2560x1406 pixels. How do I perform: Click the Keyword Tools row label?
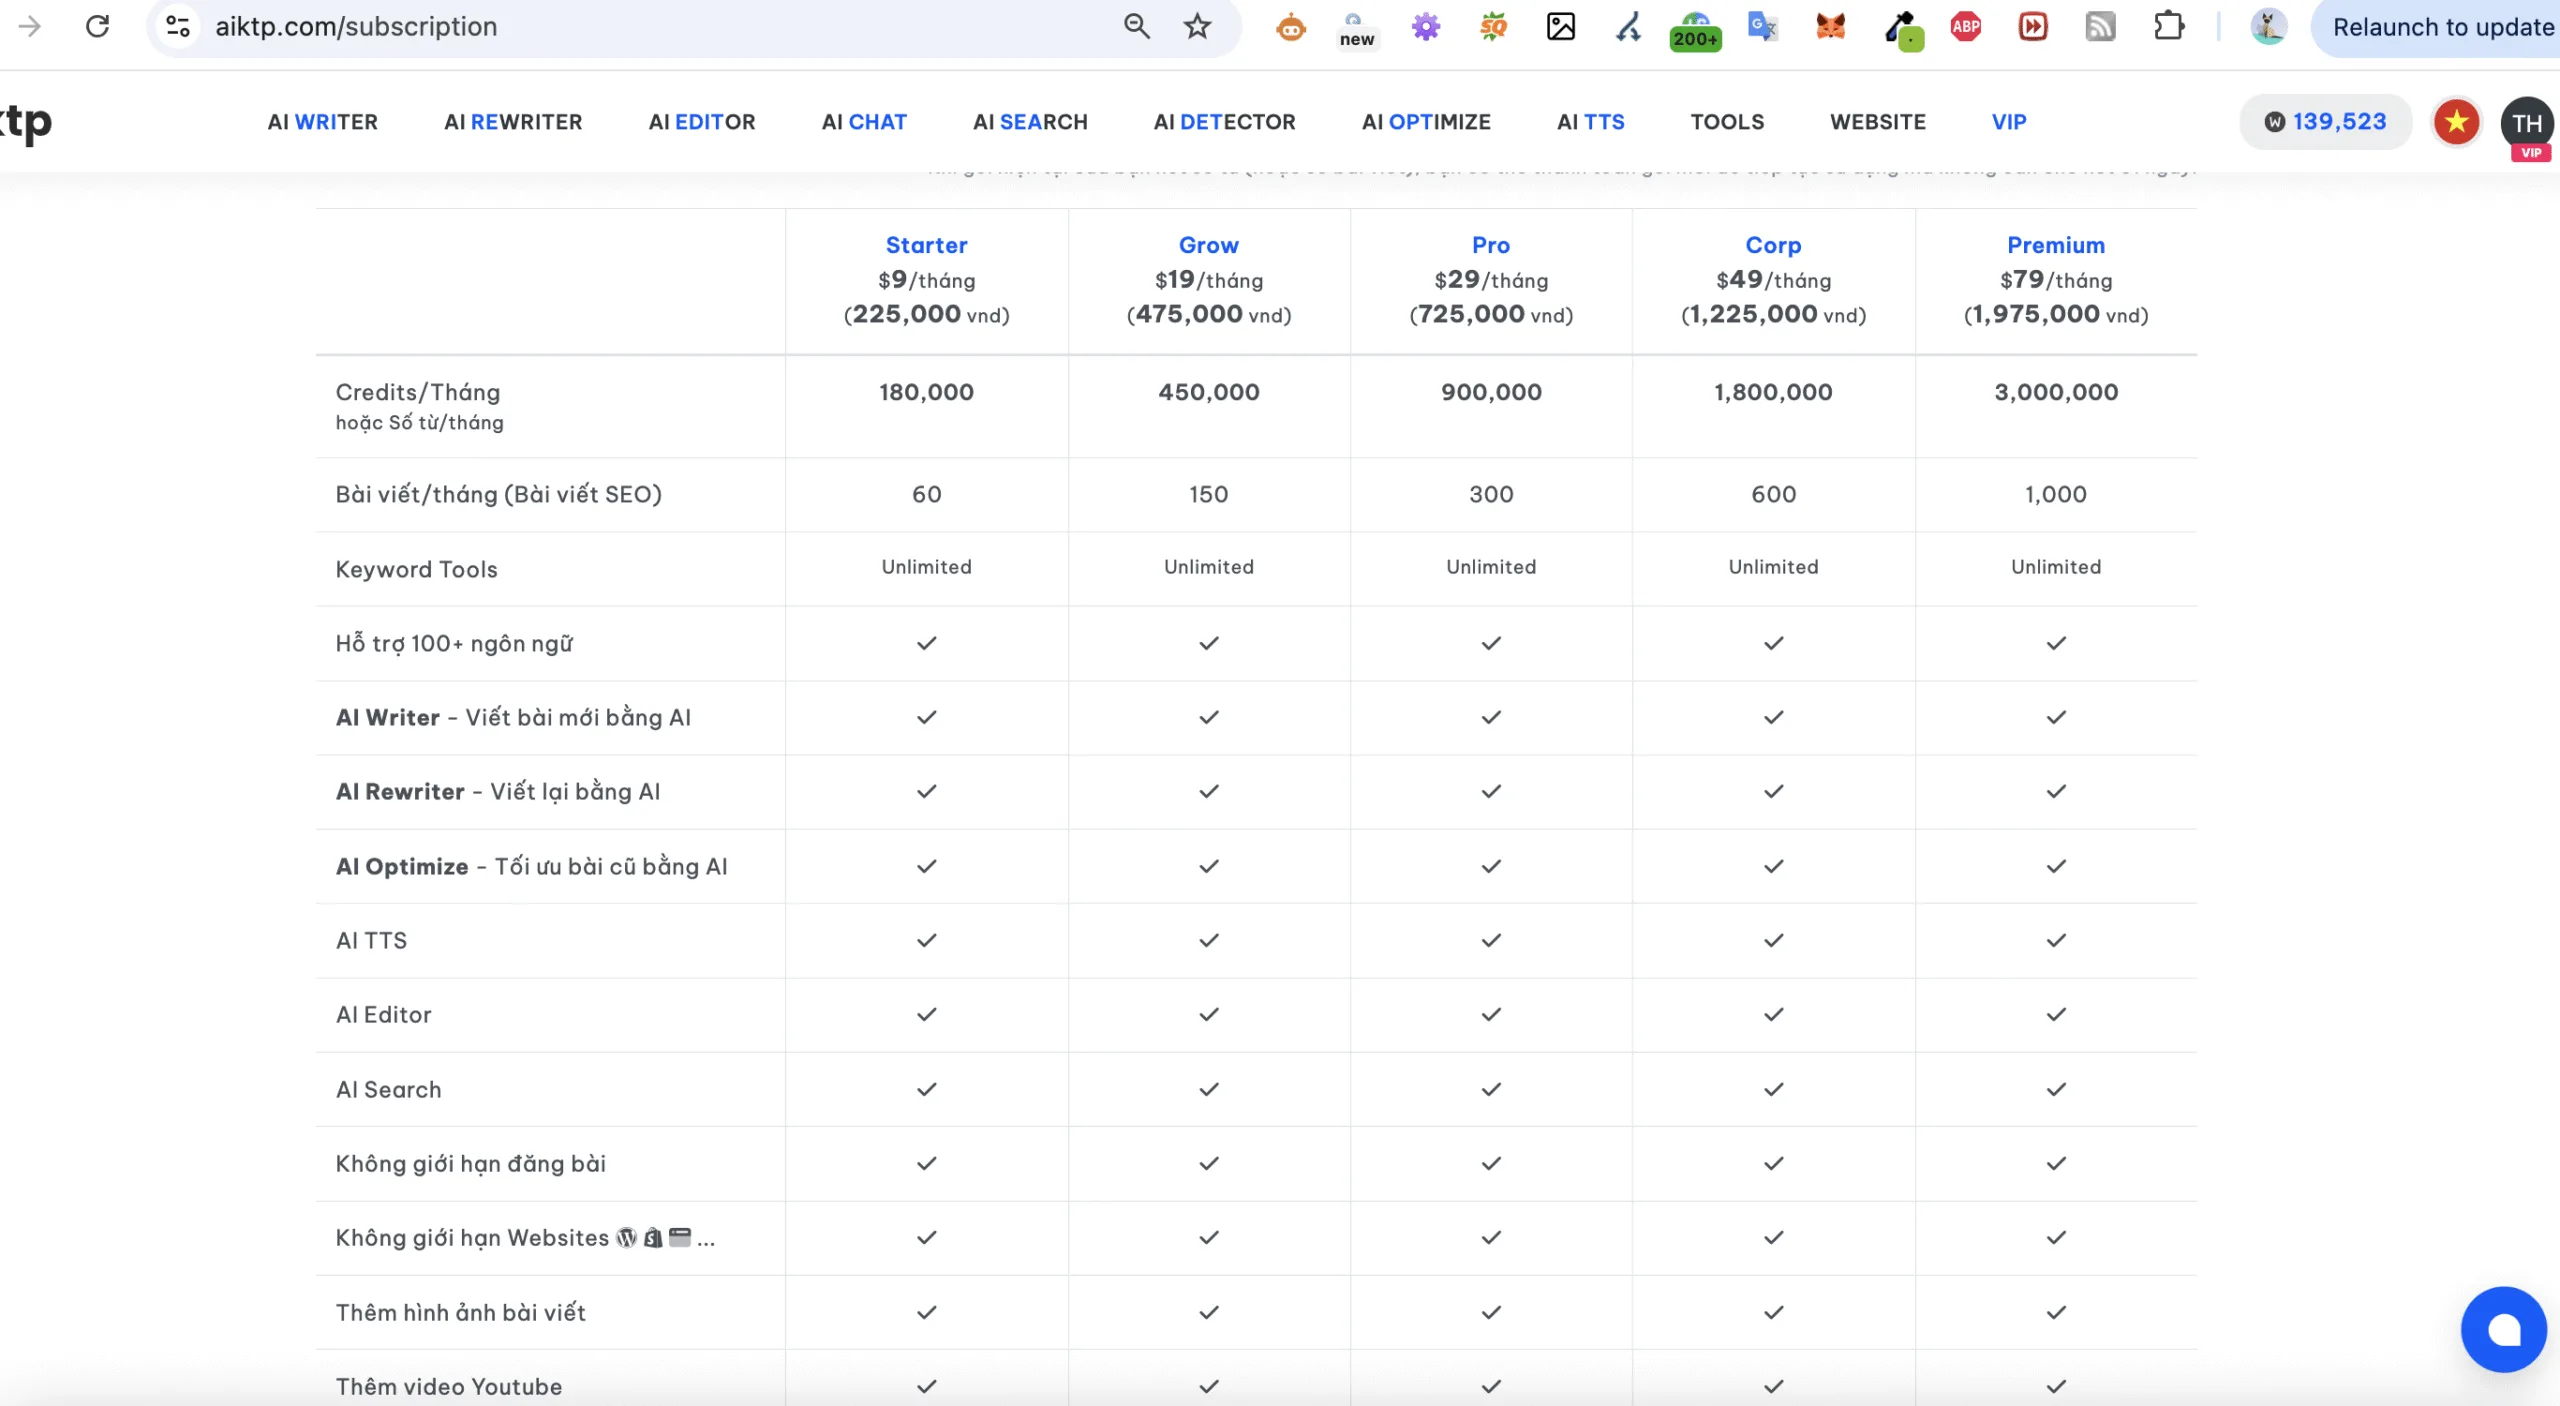click(416, 569)
